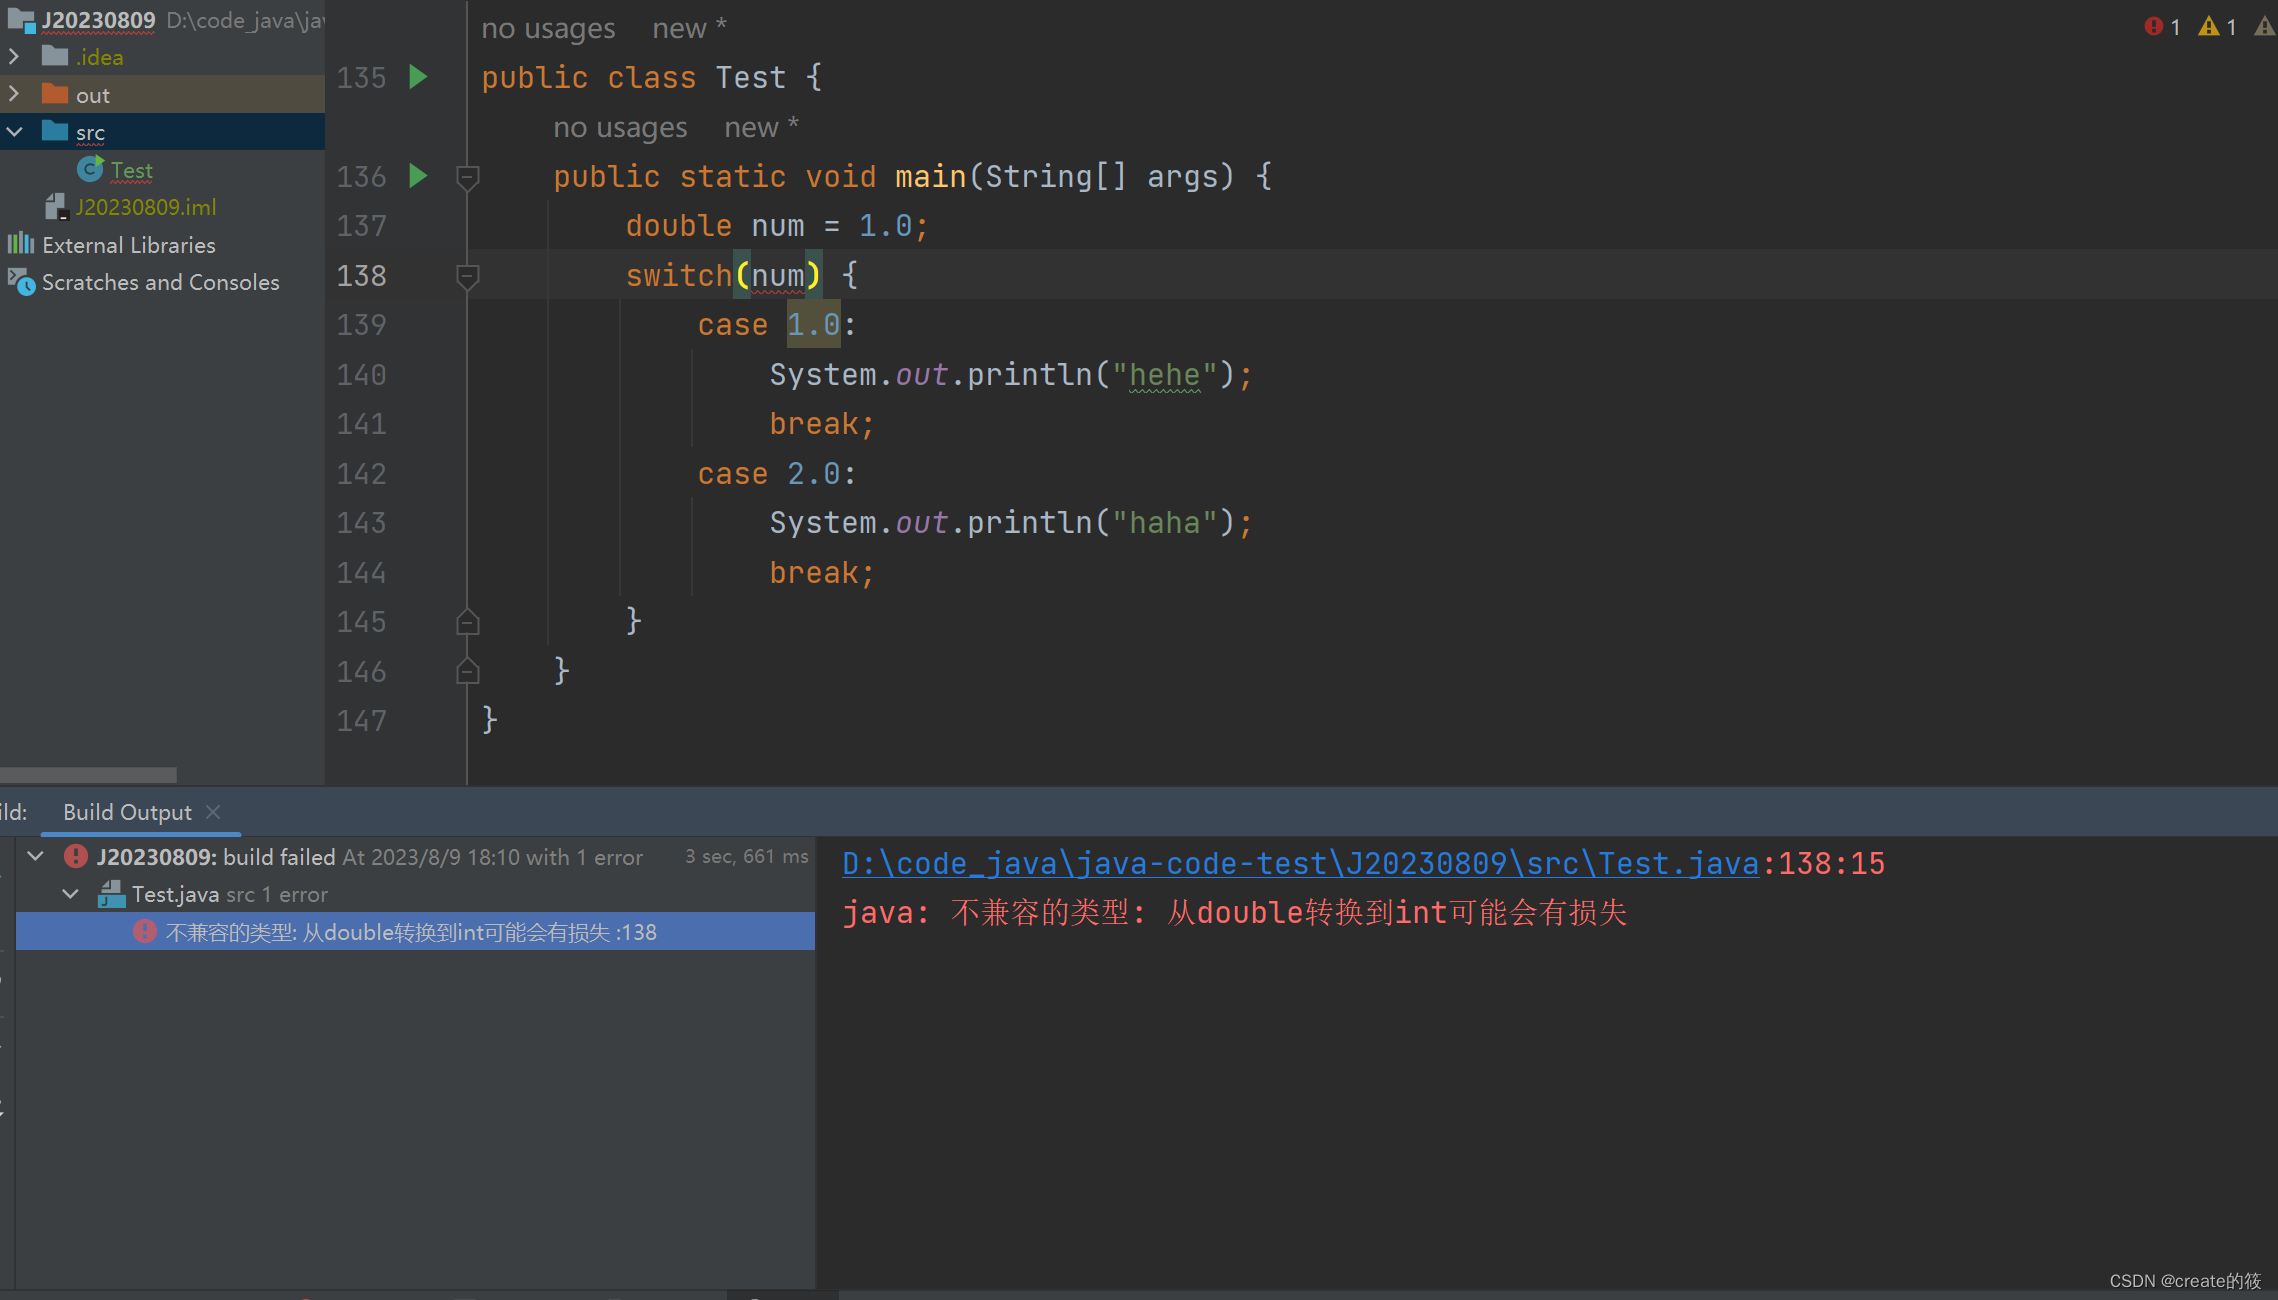2278x1300 pixels.
Task: Toggle fold end marker at line 145
Action: (x=467, y=622)
